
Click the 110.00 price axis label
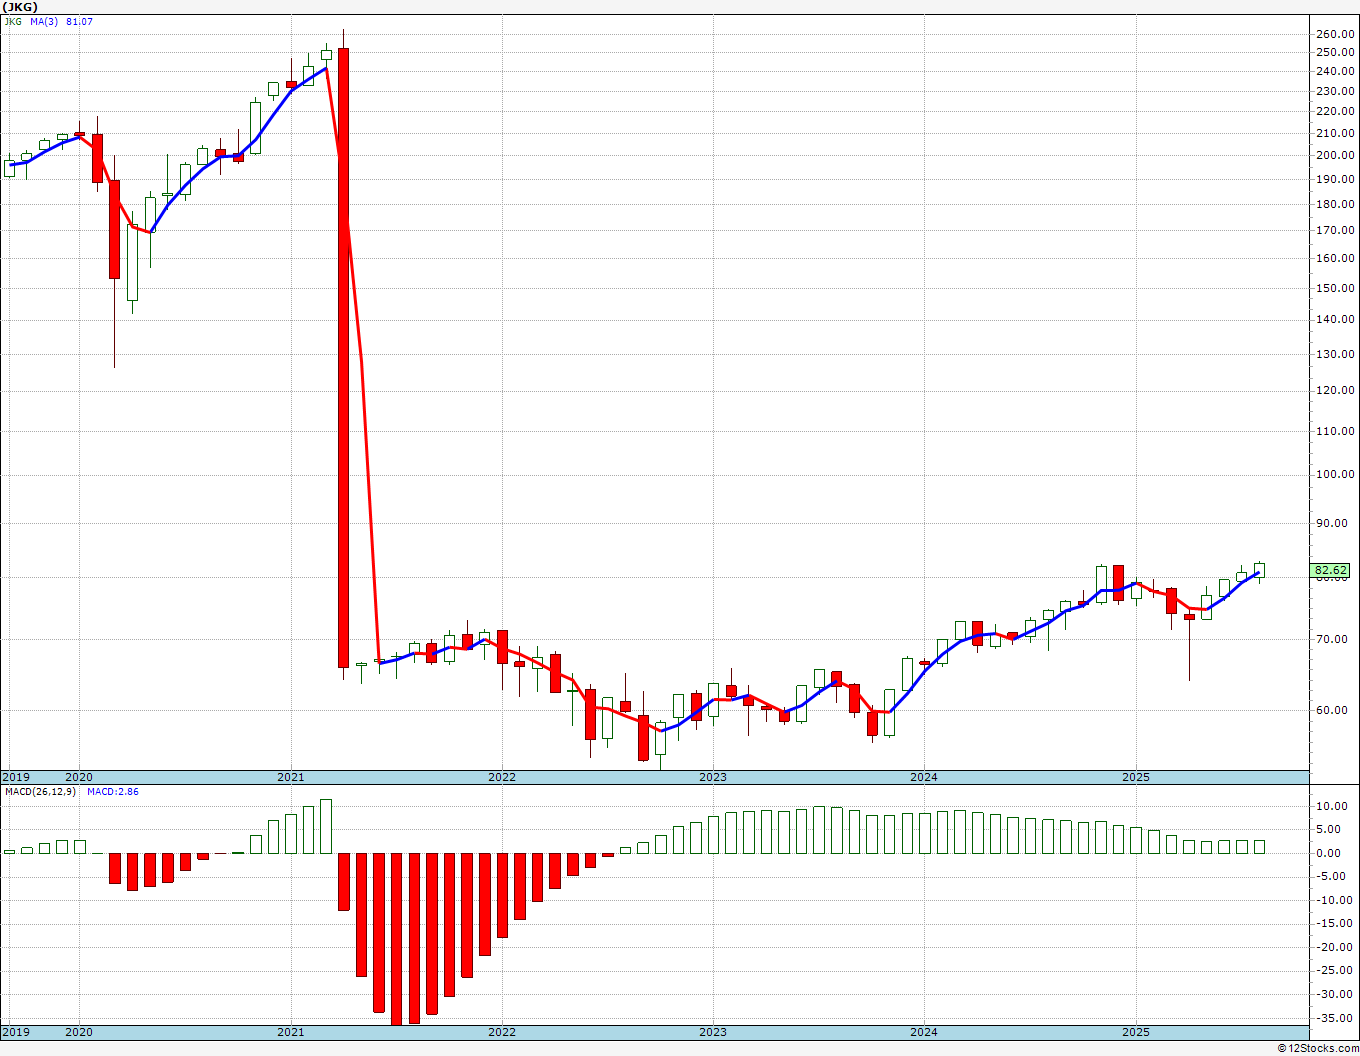click(1335, 431)
